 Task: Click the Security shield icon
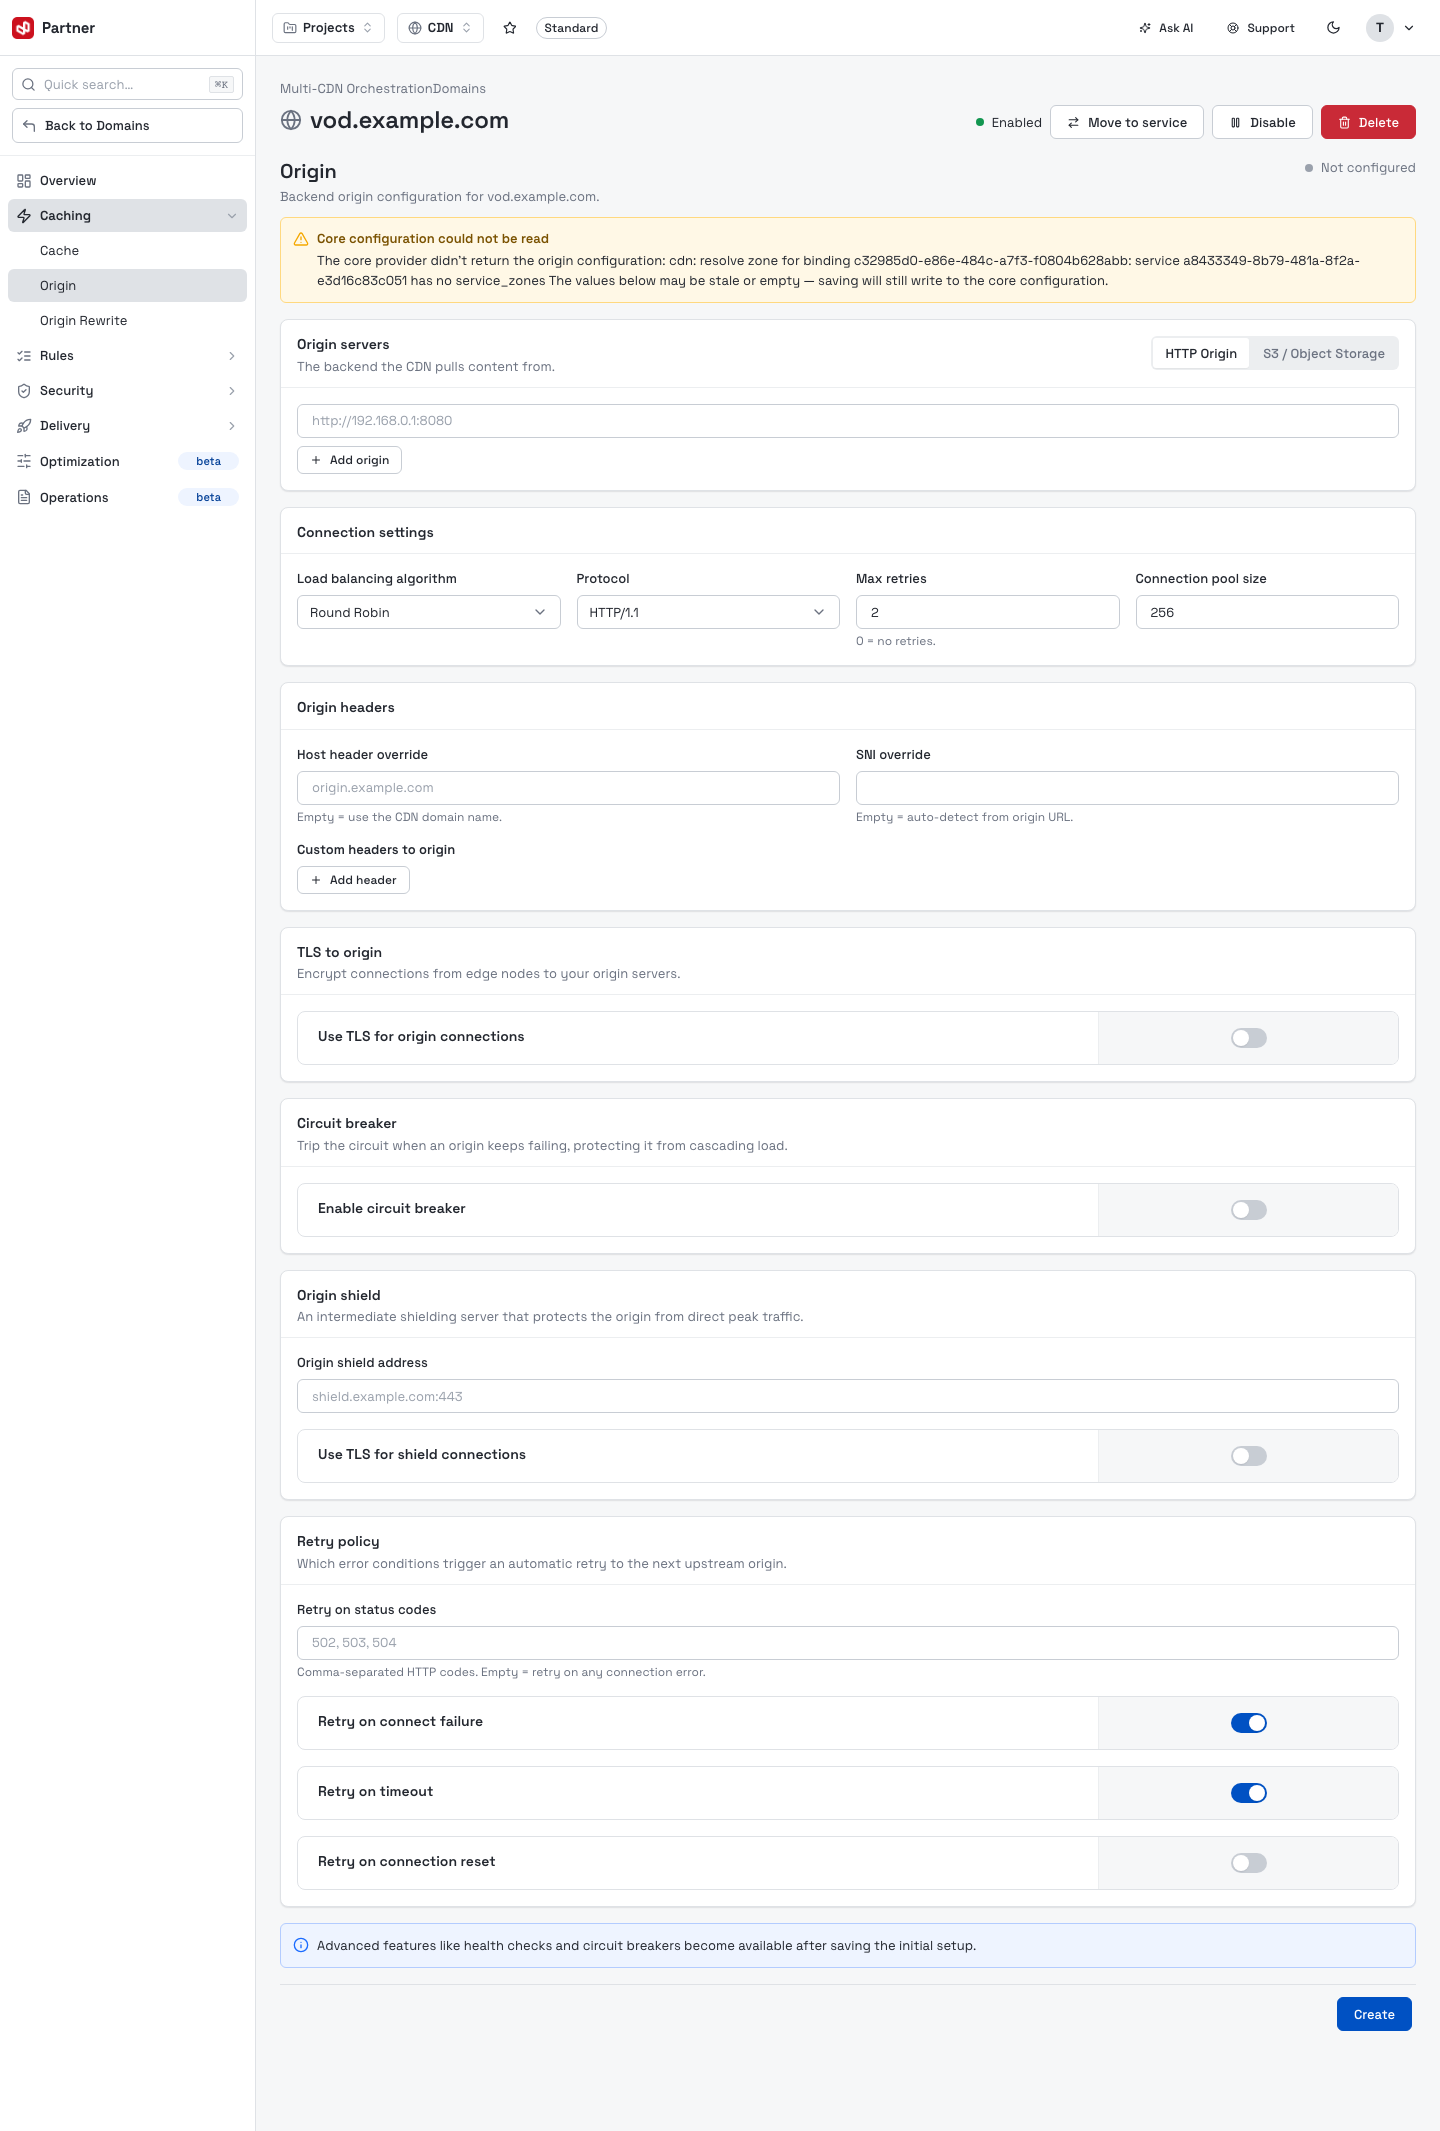(x=24, y=391)
